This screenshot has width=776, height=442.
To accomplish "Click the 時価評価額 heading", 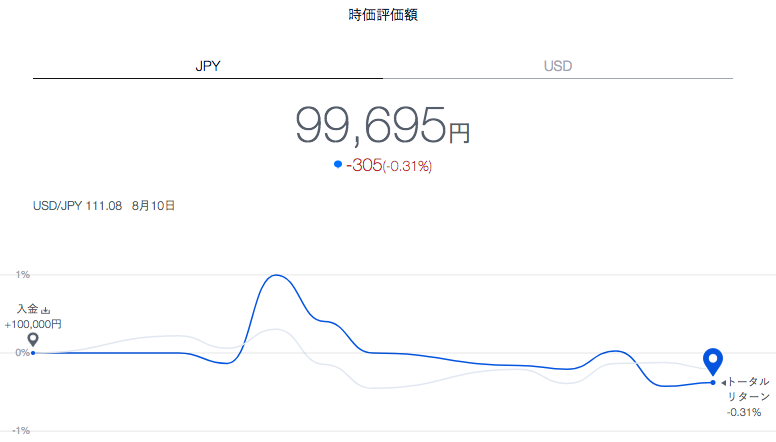I will coord(383,15).
